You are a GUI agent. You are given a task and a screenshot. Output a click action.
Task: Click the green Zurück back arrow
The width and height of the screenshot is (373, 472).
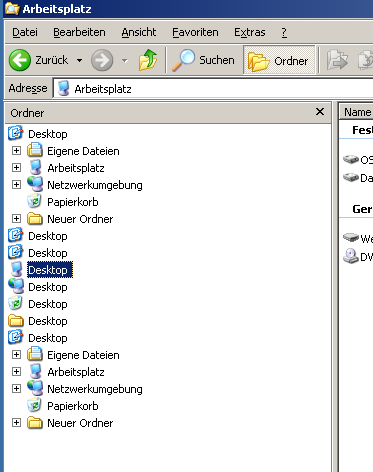tap(20, 60)
